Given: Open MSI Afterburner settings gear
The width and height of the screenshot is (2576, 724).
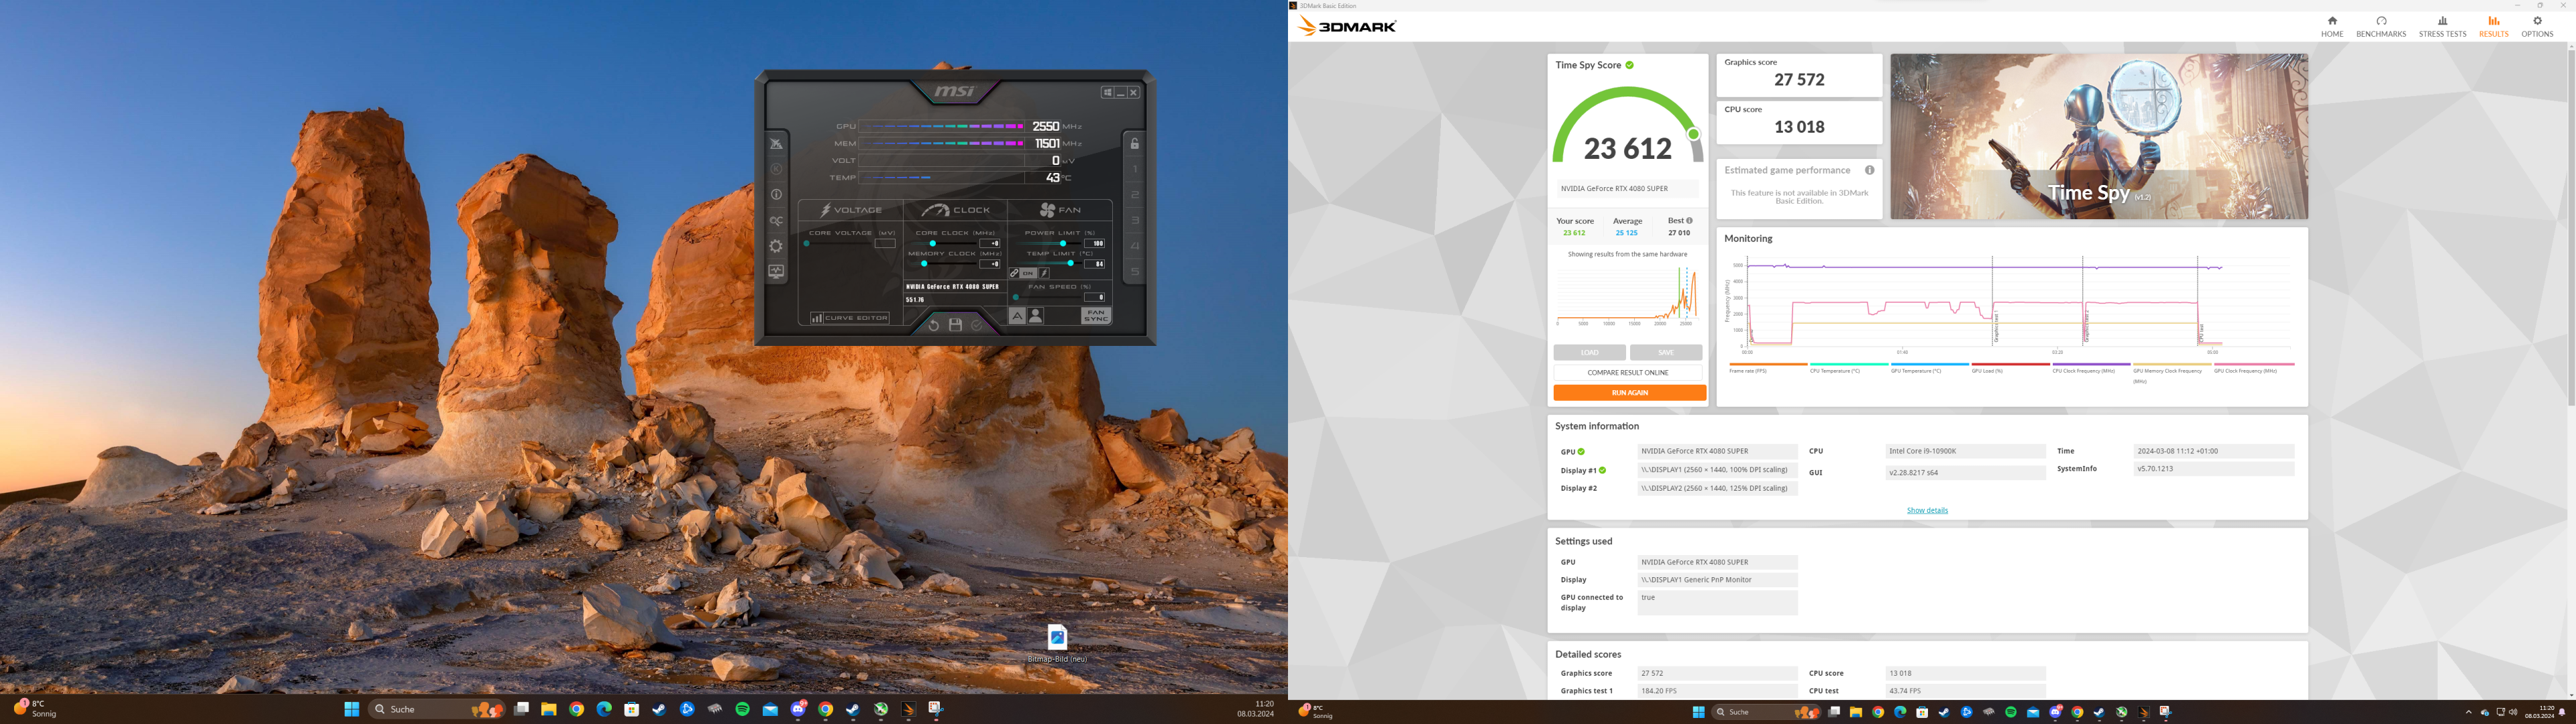Looking at the screenshot, I should point(776,246).
